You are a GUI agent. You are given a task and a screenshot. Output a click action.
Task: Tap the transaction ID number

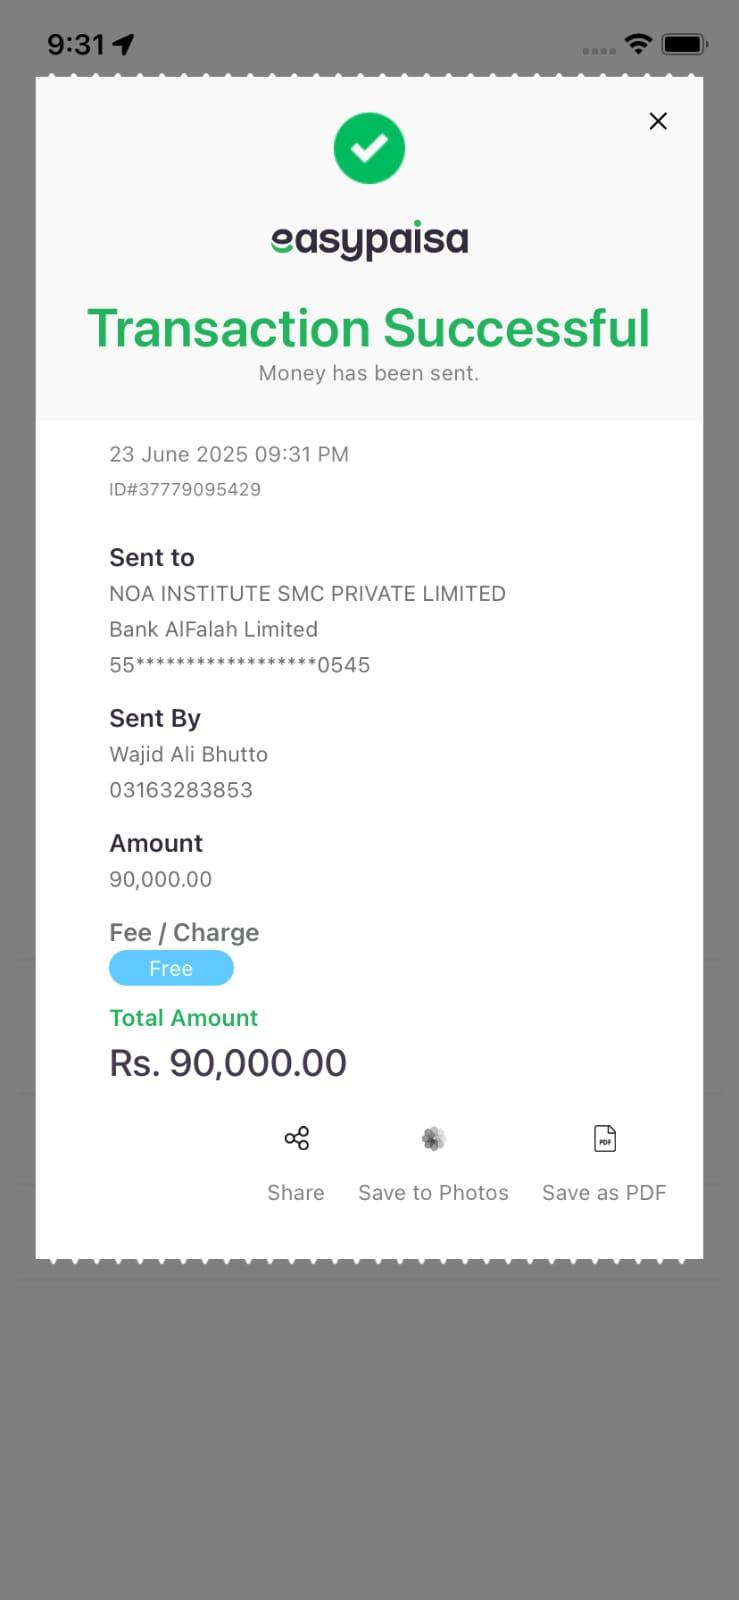click(x=185, y=489)
